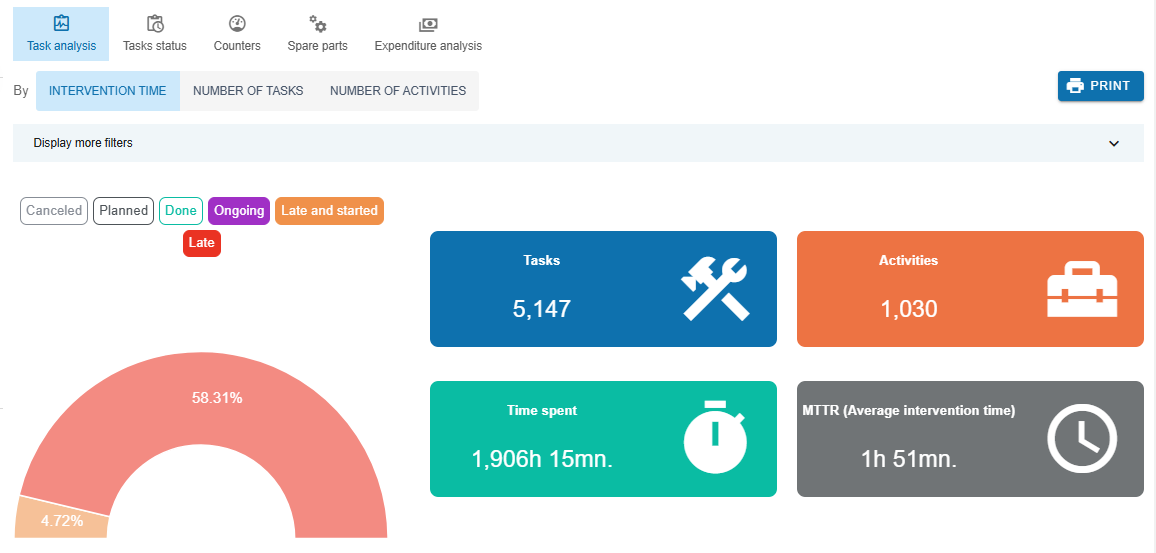Toggle the Planned status filter

(124, 211)
